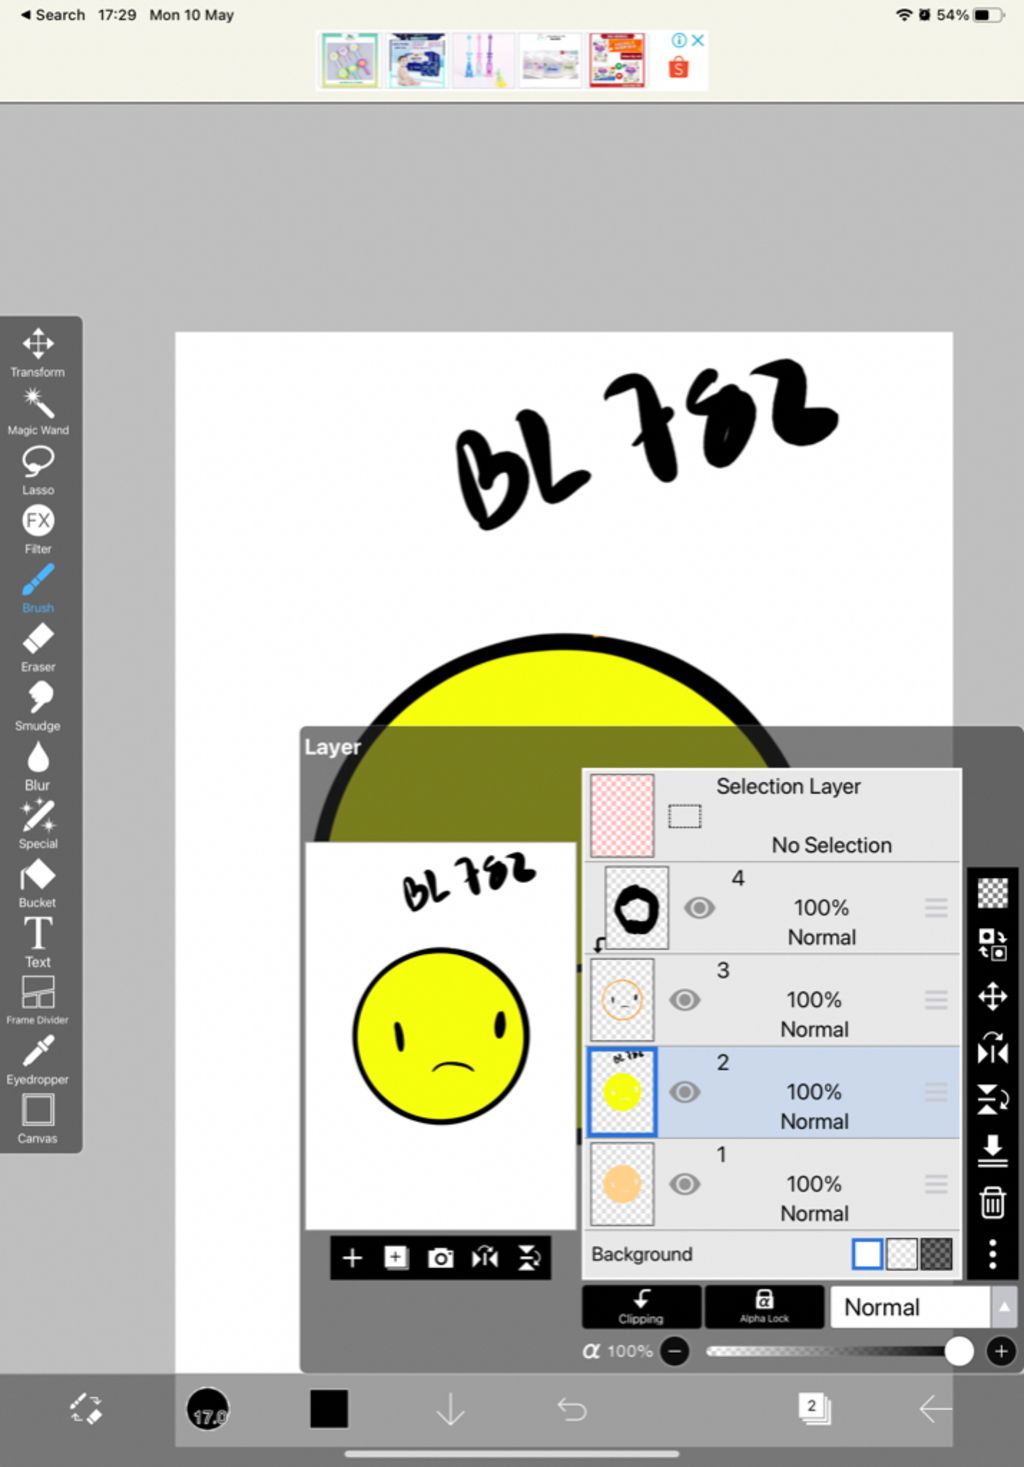Select the Magic Wand tool
This screenshot has width=1024, height=1467.
pos(38,412)
